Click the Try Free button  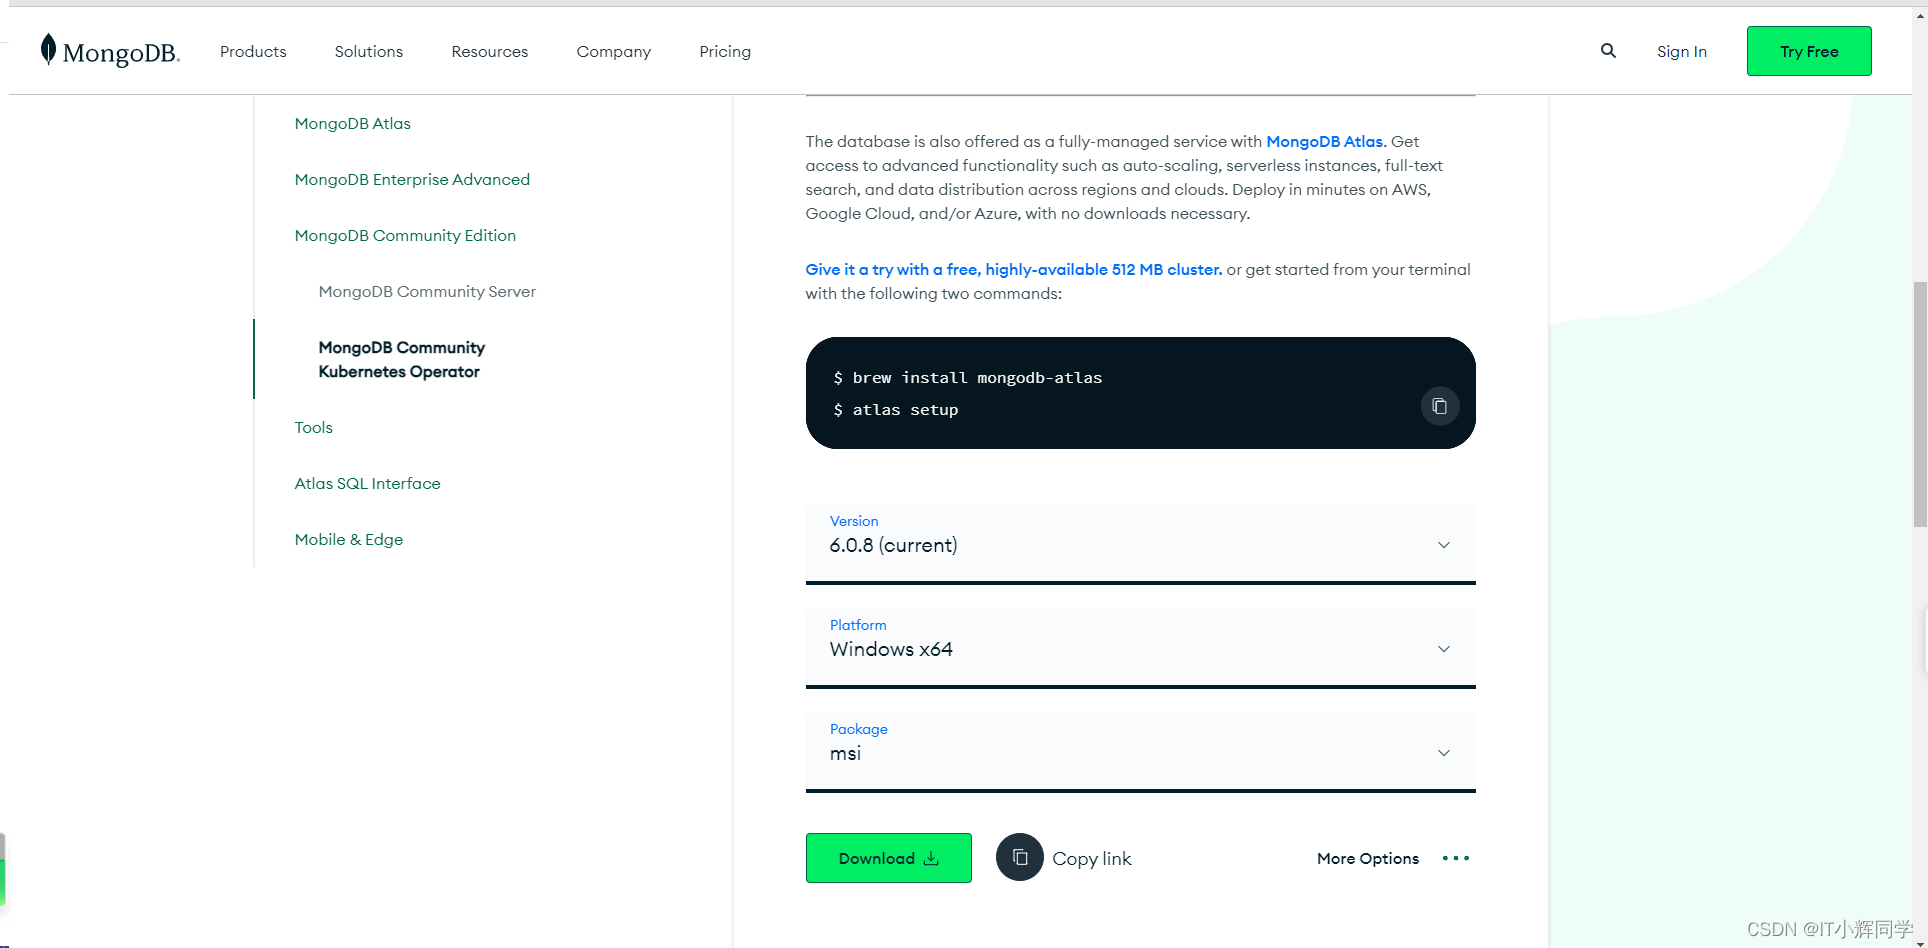click(1809, 51)
